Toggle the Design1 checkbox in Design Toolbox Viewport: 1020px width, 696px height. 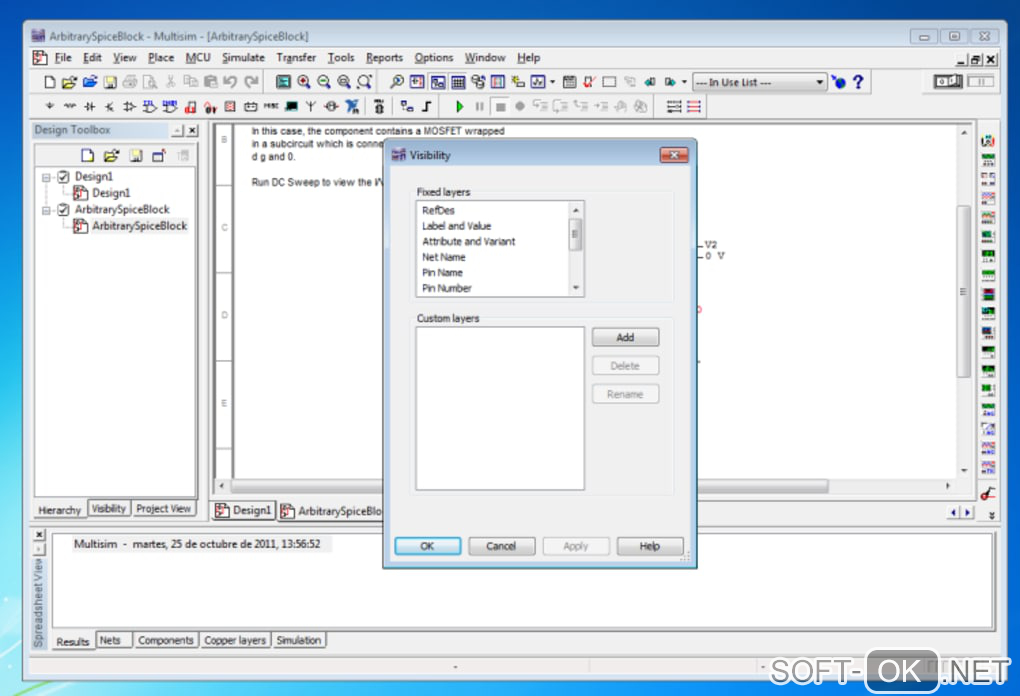(x=63, y=176)
